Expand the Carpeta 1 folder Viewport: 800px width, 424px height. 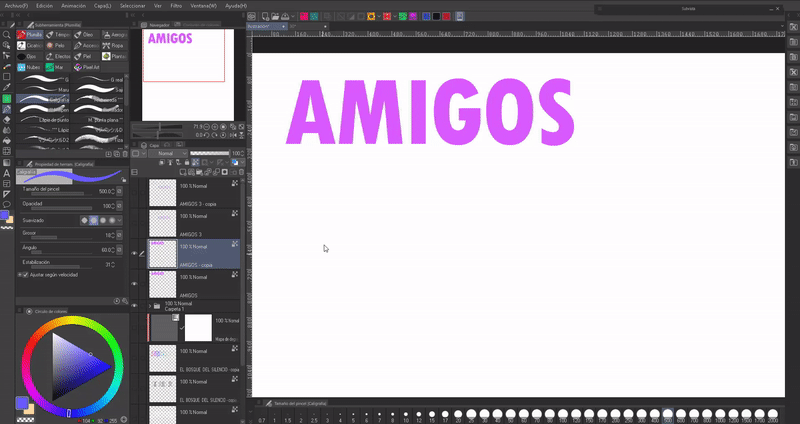pos(150,306)
